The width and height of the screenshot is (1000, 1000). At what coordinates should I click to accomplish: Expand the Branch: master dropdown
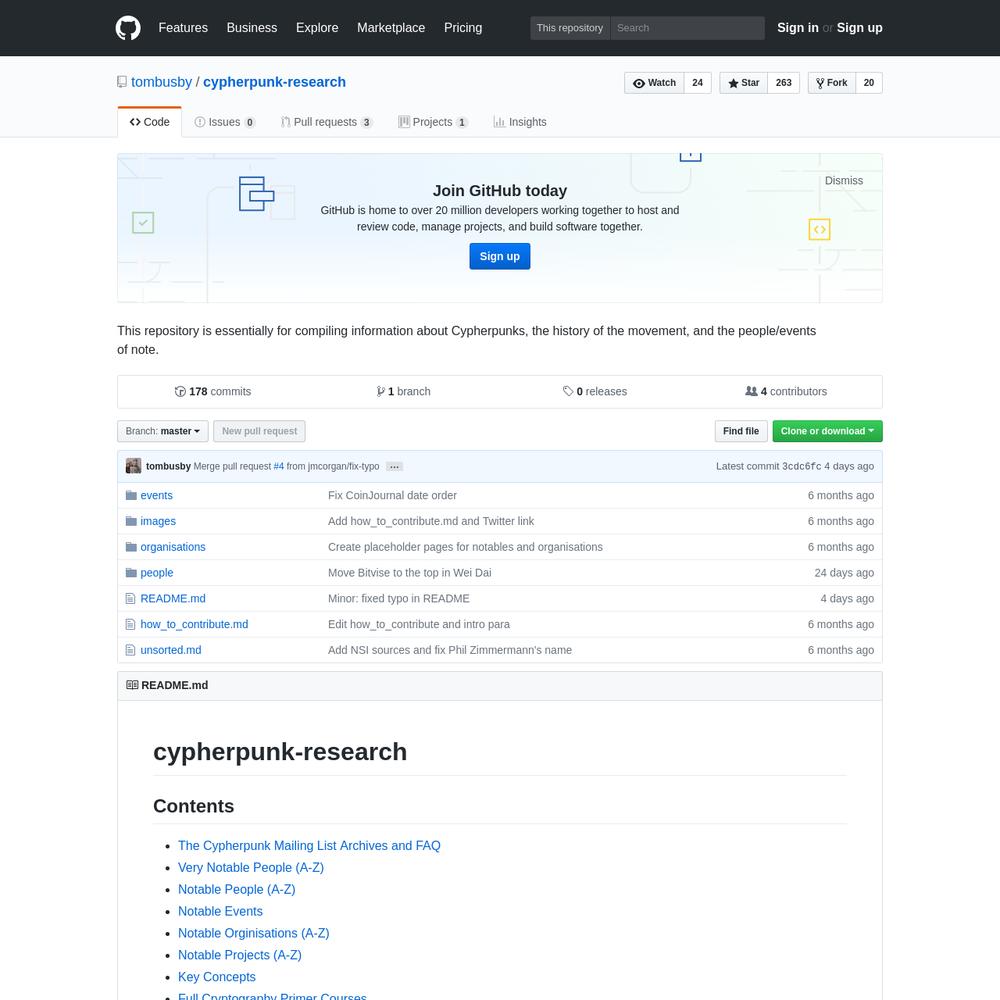click(x=163, y=431)
